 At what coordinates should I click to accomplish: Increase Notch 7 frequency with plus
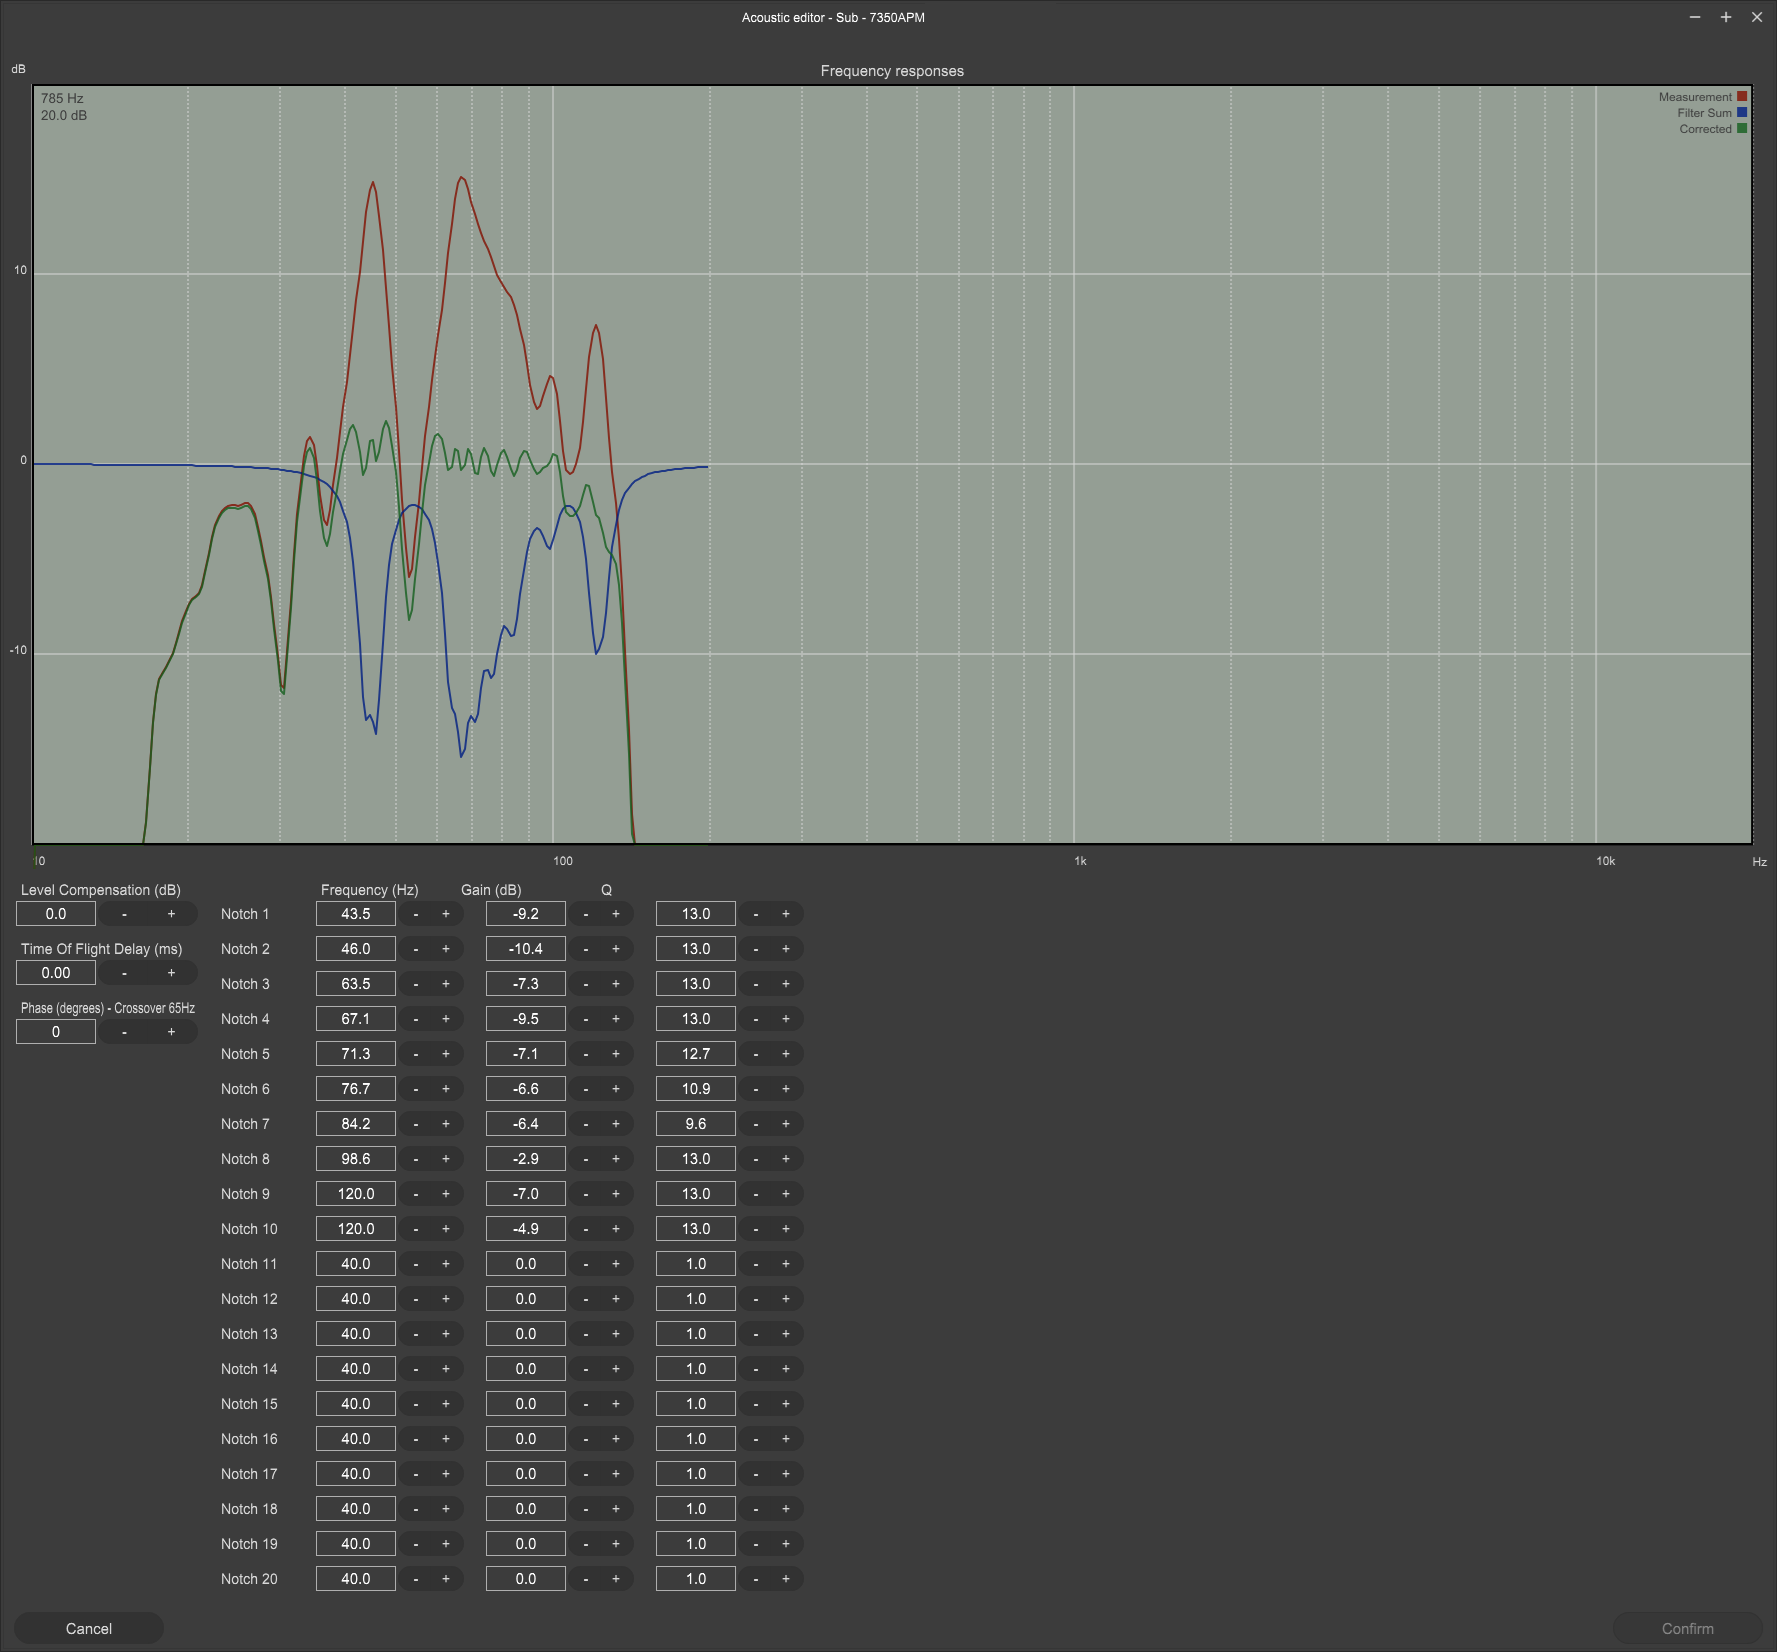[x=446, y=1124]
